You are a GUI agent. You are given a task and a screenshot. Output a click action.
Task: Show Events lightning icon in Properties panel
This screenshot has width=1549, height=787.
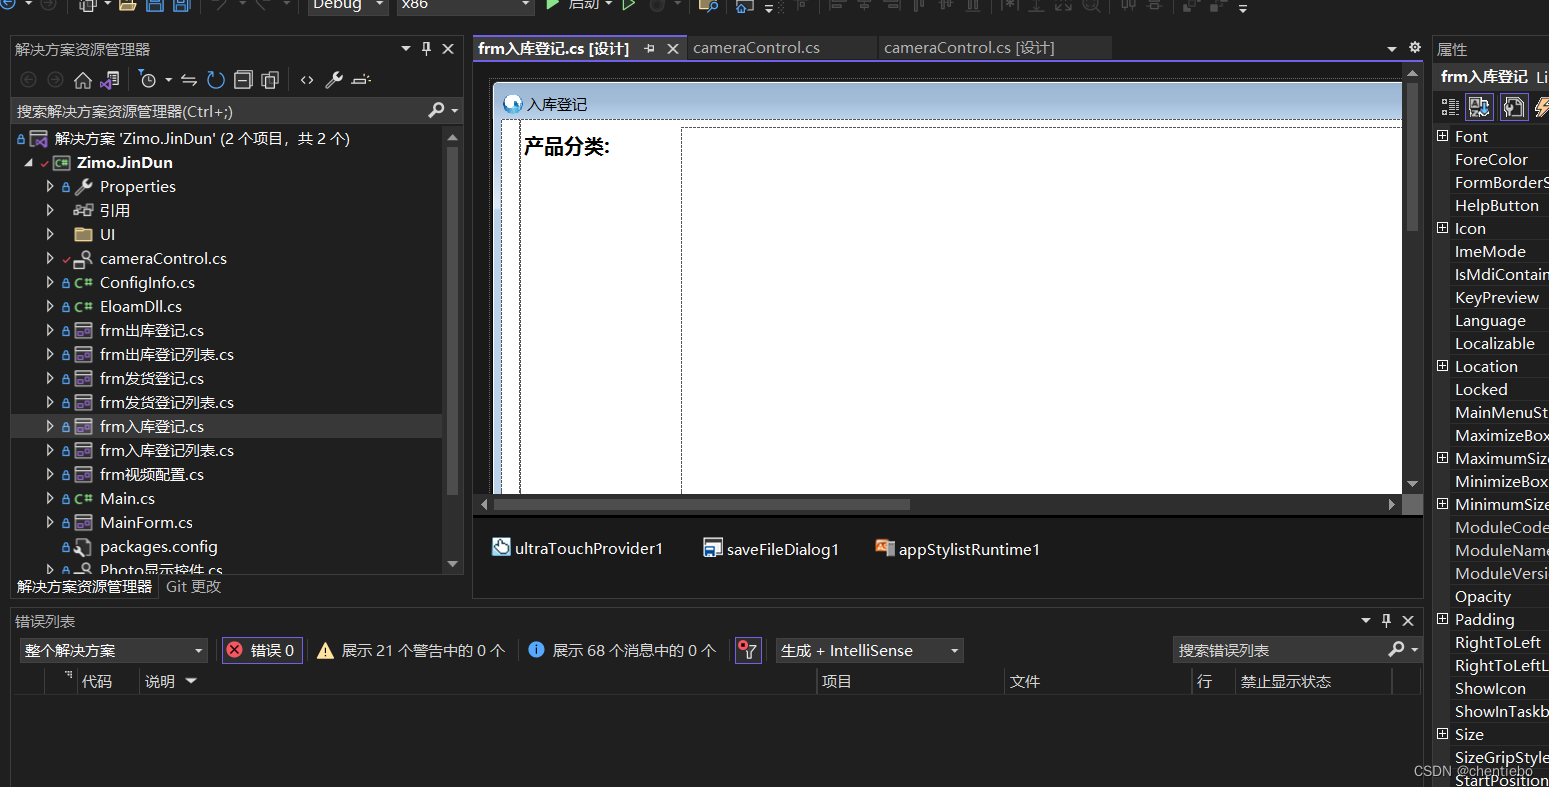(x=1541, y=107)
